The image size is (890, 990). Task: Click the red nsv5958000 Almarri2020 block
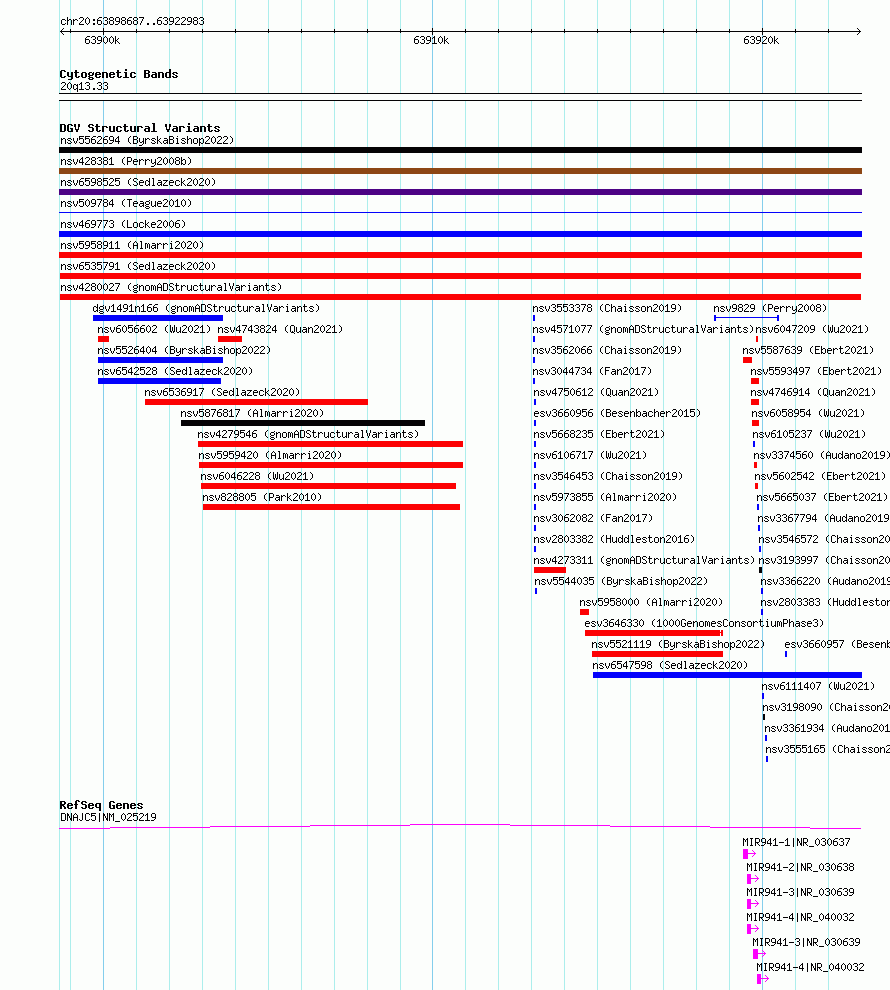tap(584, 612)
